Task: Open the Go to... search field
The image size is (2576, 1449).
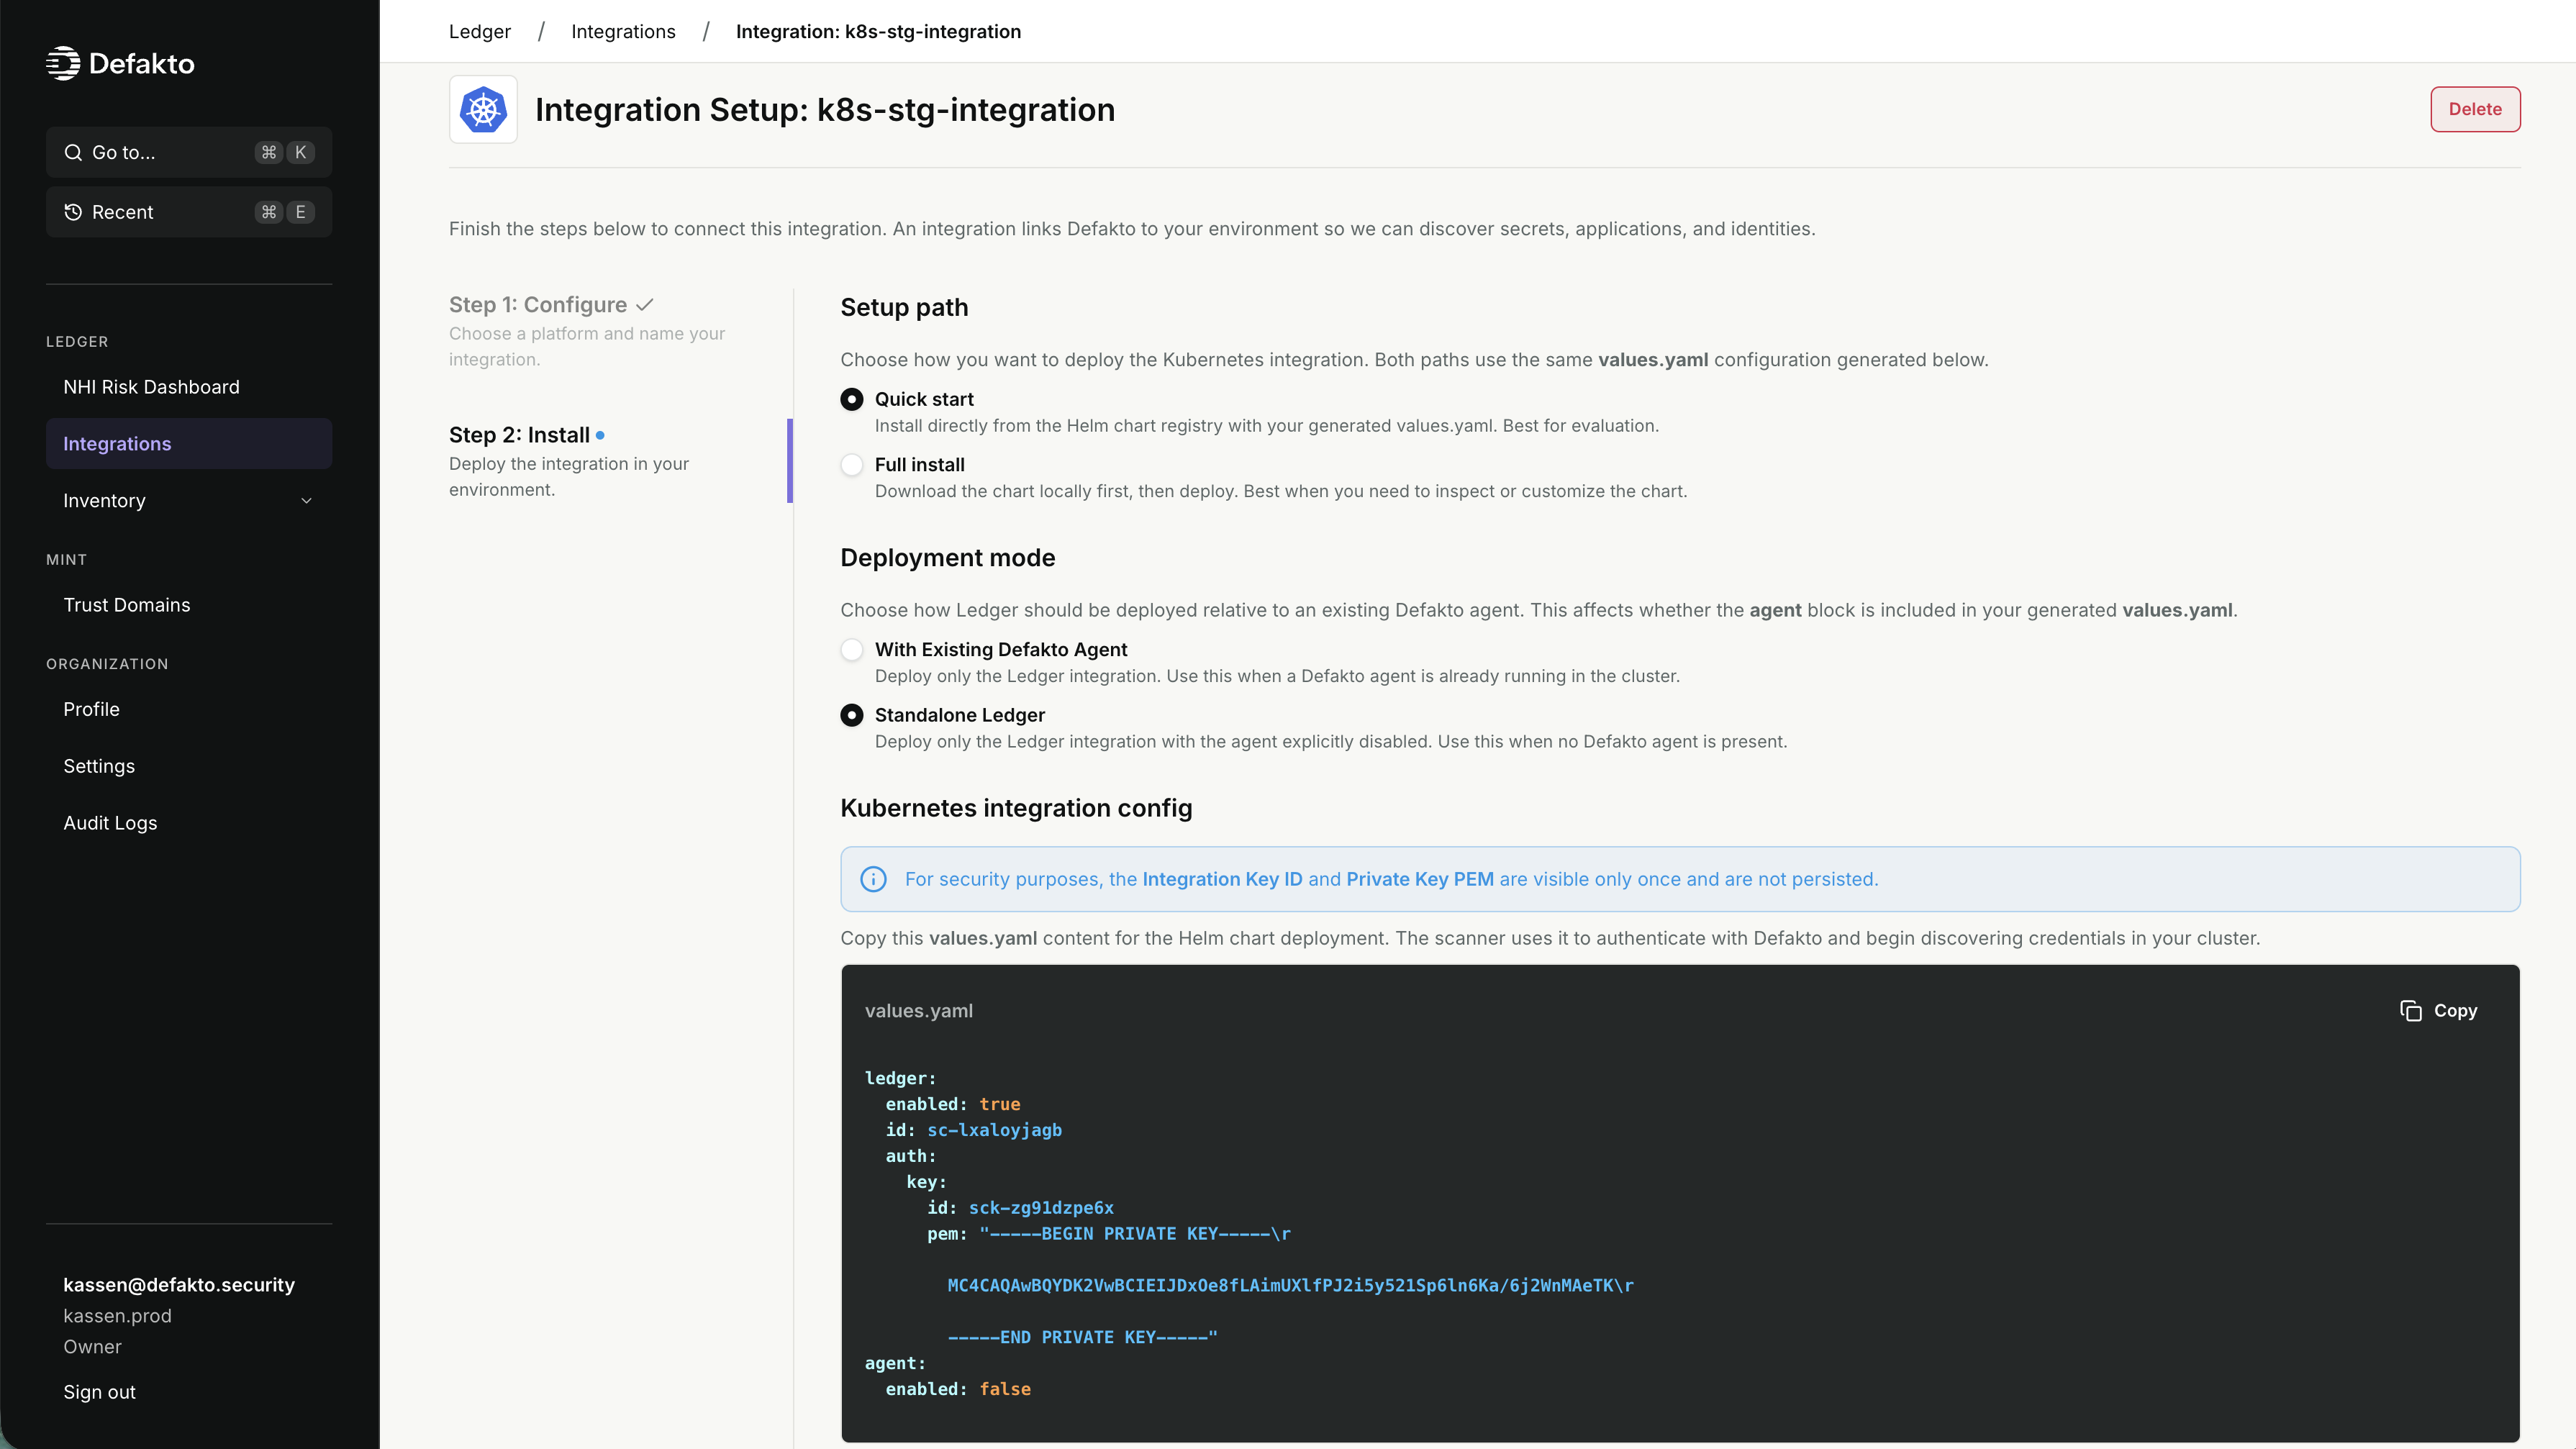Action: [189, 152]
